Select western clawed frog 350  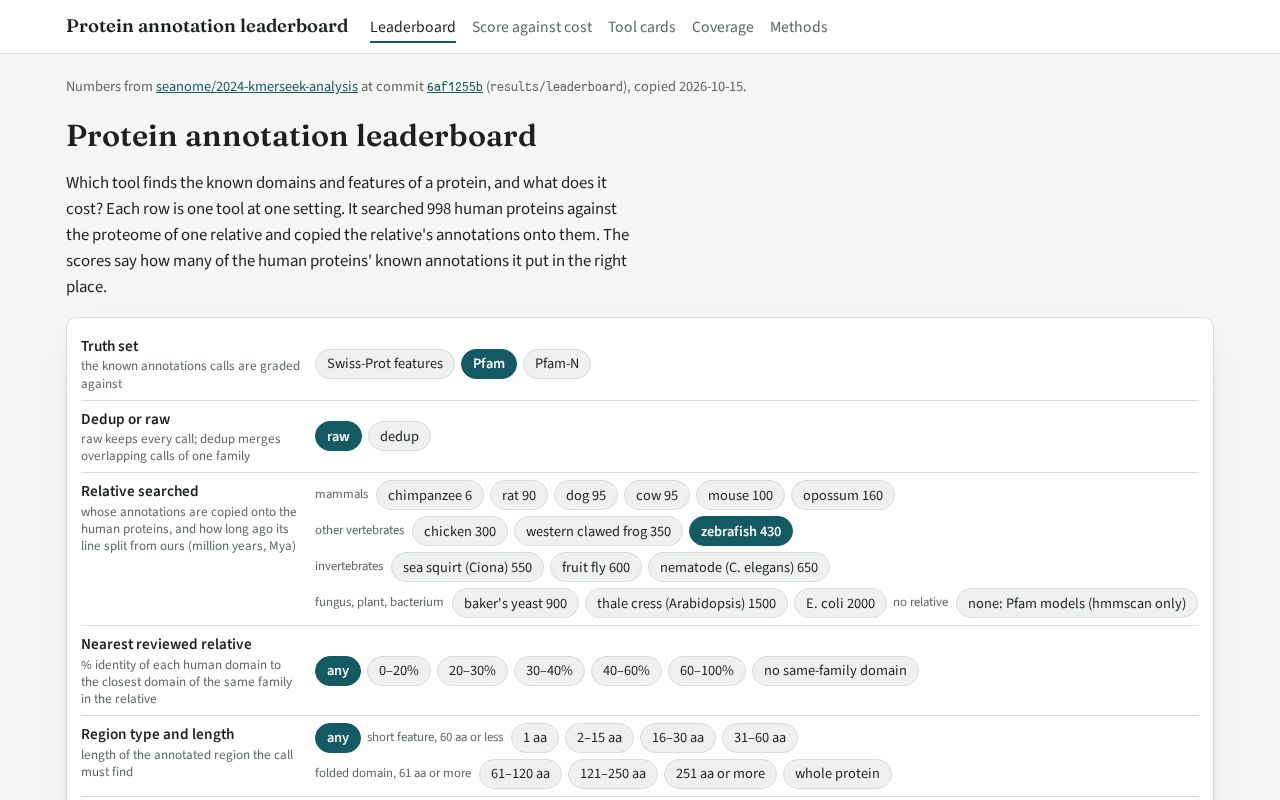pos(598,531)
